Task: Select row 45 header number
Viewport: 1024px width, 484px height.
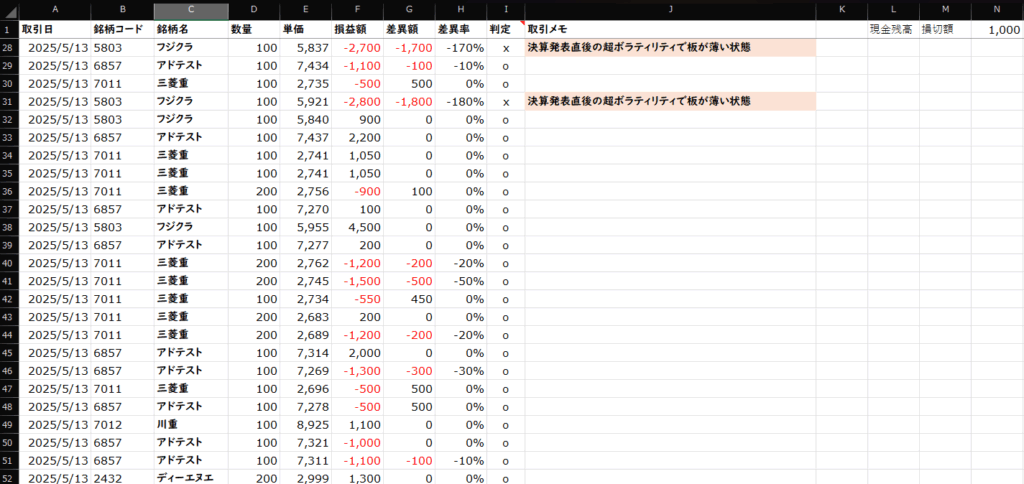Action: 10,353
